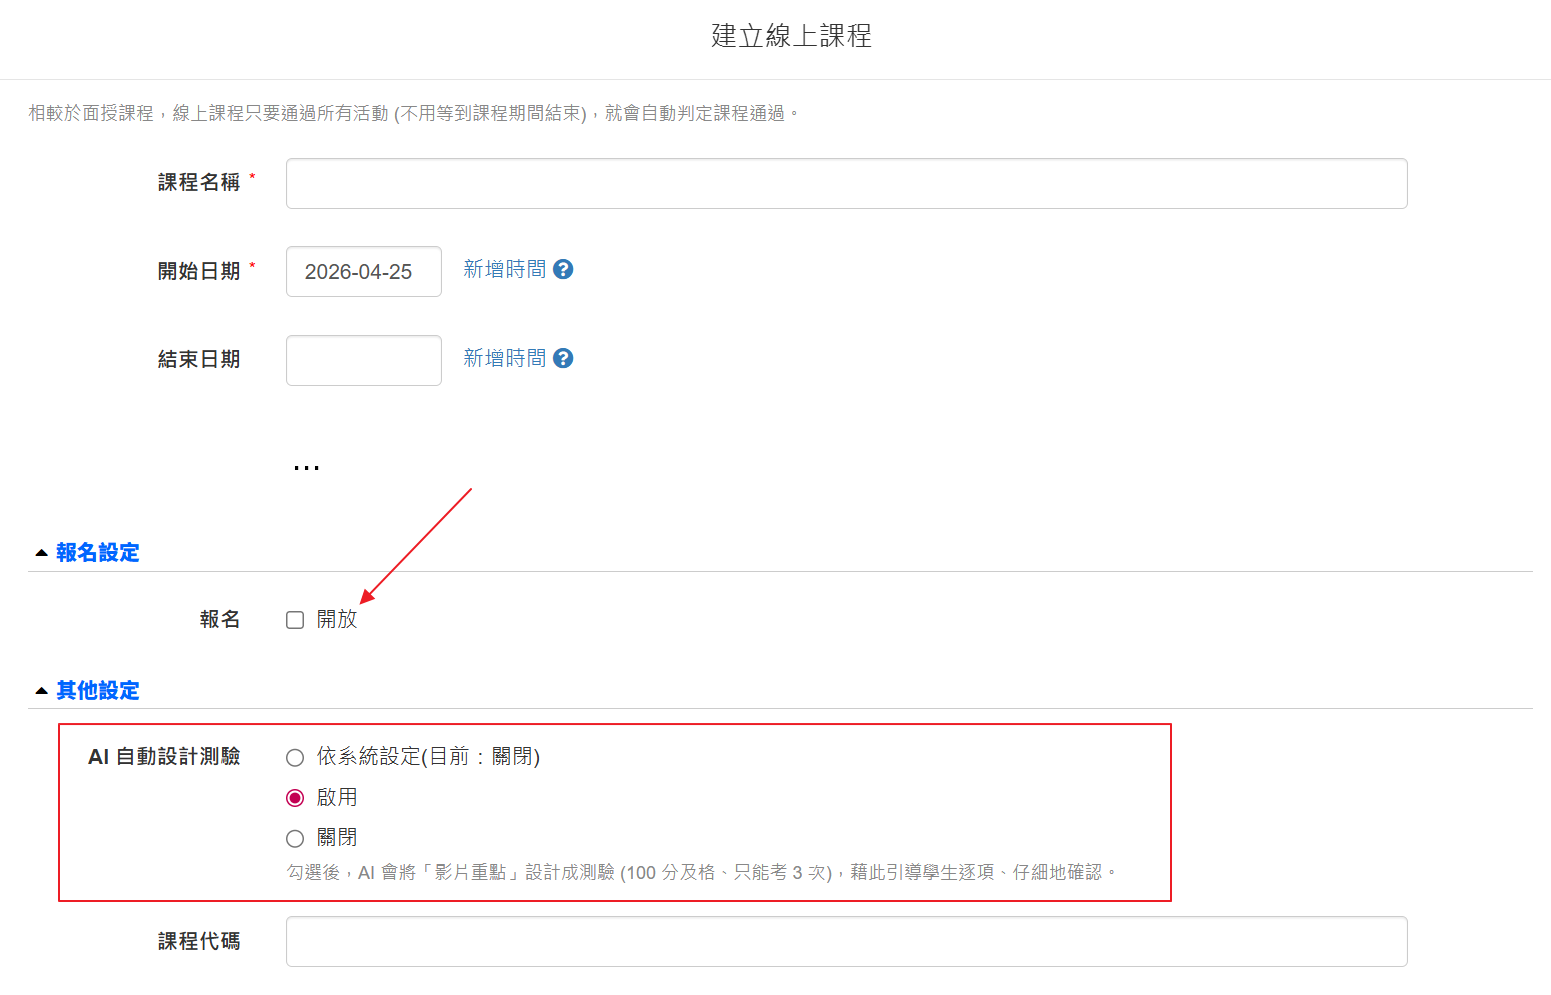Click the empty 結束日期 date field
The width and height of the screenshot is (1551, 995).
tap(363, 361)
